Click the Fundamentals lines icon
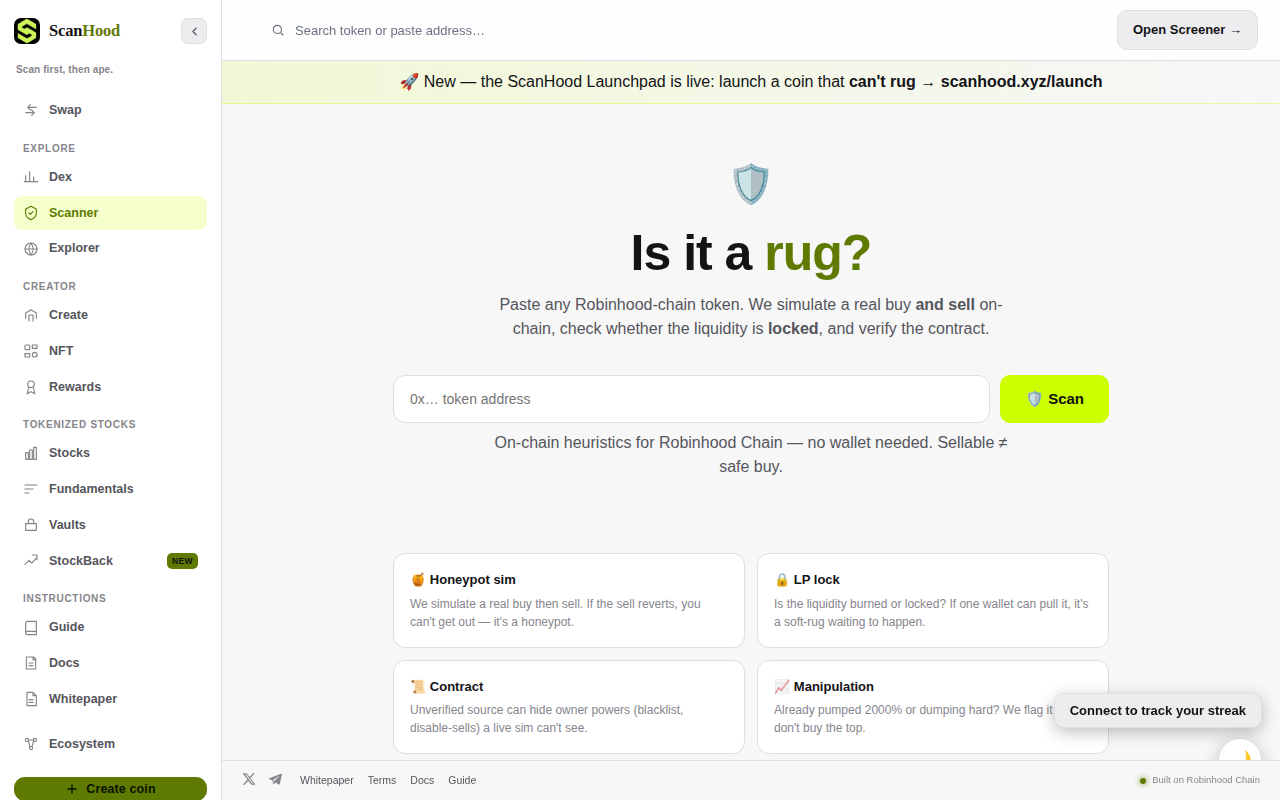Image resolution: width=1280 pixels, height=800 pixels. click(x=31, y=489)
